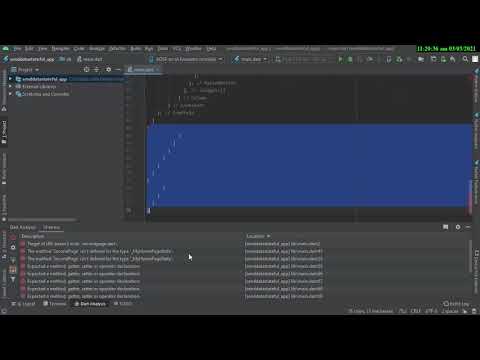480x360 pixels.
Task: Open the Project view type dropdown
Action: click(25, 70)
